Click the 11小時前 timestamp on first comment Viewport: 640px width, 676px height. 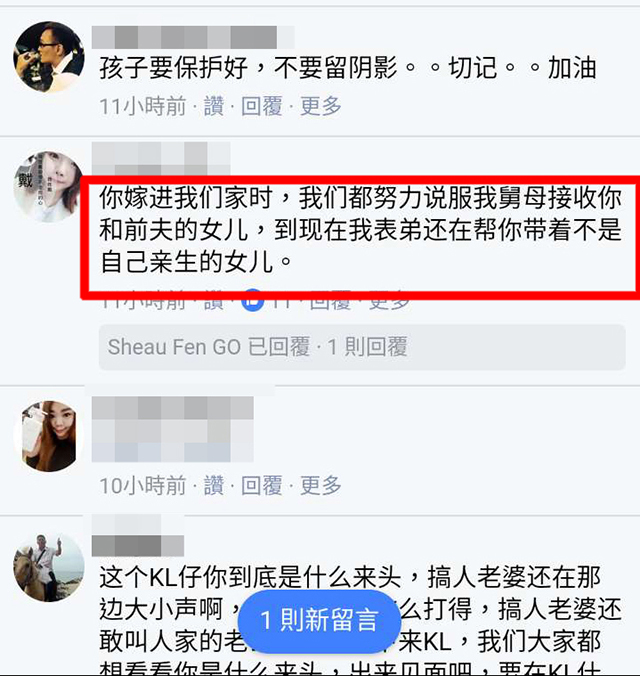pos(143,106)
